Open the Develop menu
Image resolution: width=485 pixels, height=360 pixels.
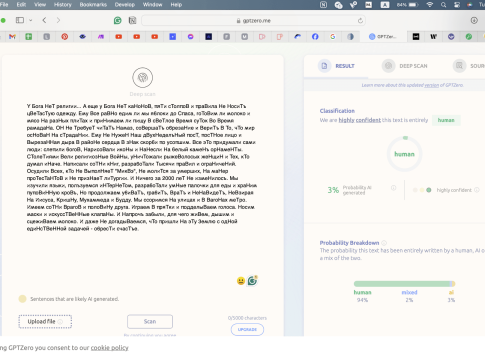click(125, 5)
